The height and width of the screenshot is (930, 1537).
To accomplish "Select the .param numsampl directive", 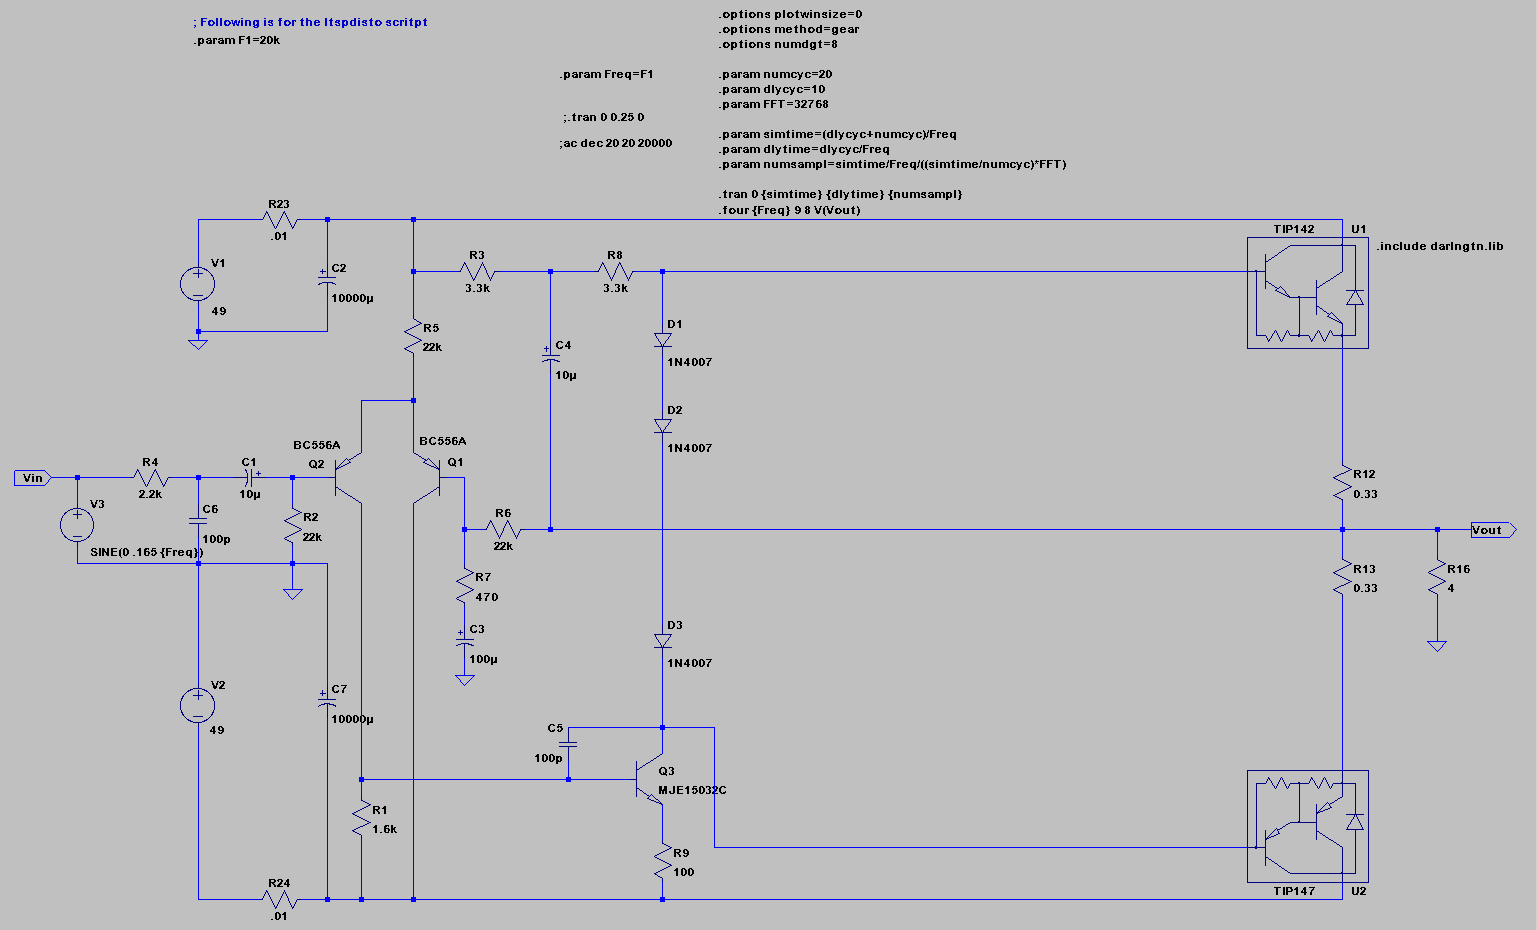I will 893,164.
